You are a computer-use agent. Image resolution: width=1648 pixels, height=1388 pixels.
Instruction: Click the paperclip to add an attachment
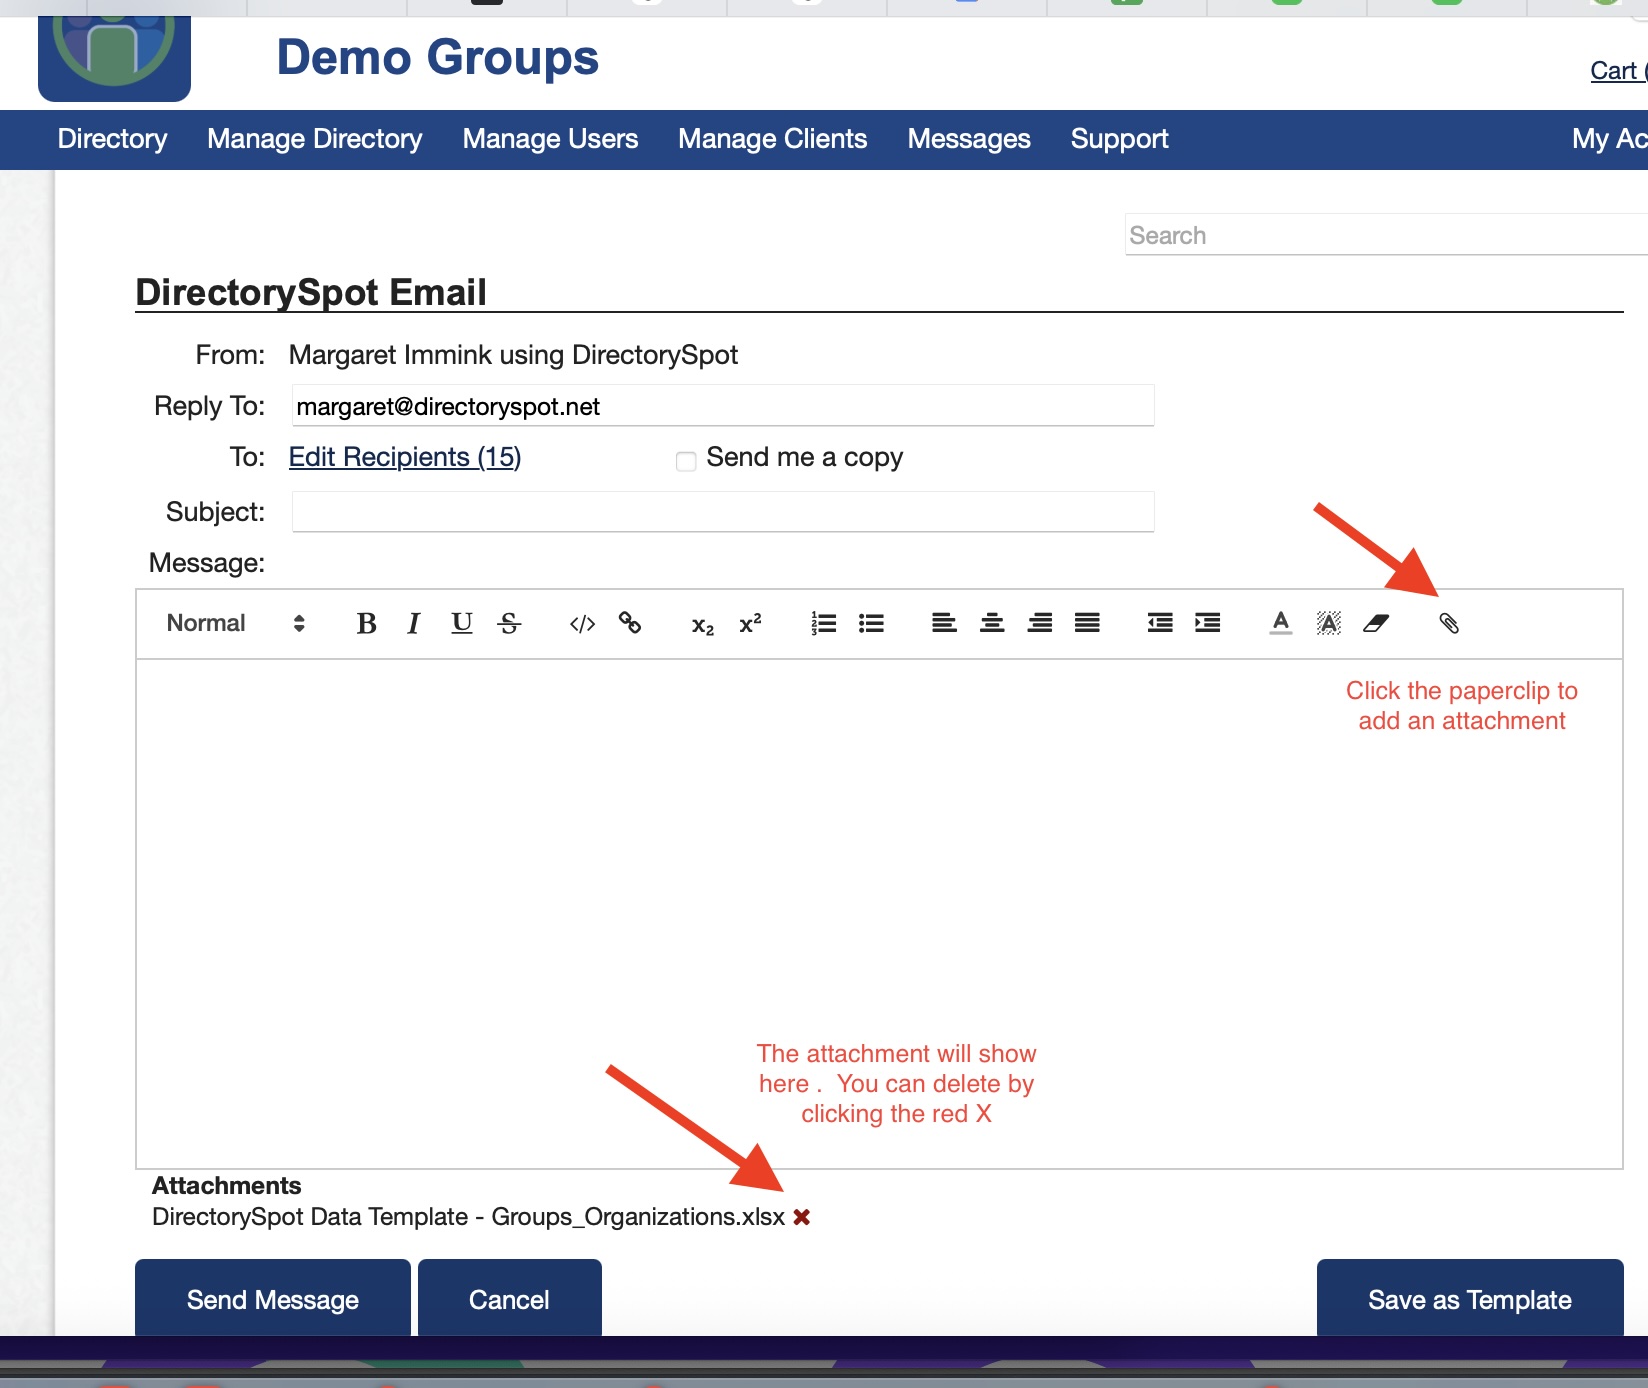(x=1449, y=623)
